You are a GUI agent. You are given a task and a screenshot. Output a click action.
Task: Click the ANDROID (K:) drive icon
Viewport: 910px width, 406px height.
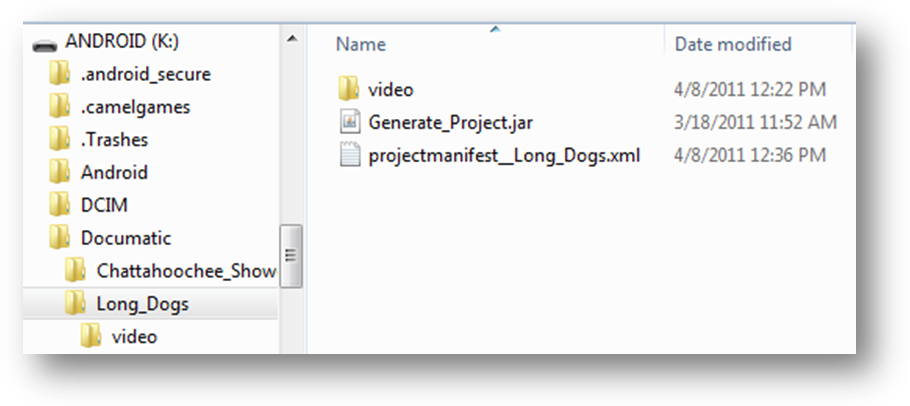point(45,43)
